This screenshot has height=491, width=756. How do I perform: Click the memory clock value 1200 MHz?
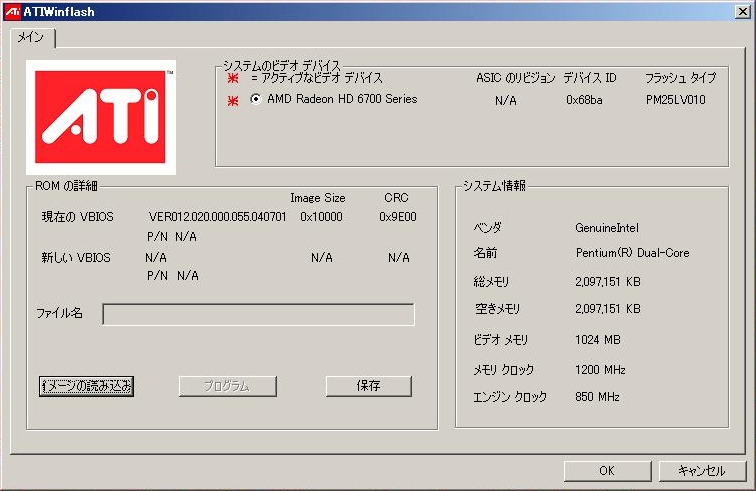(x=600, y=370)
